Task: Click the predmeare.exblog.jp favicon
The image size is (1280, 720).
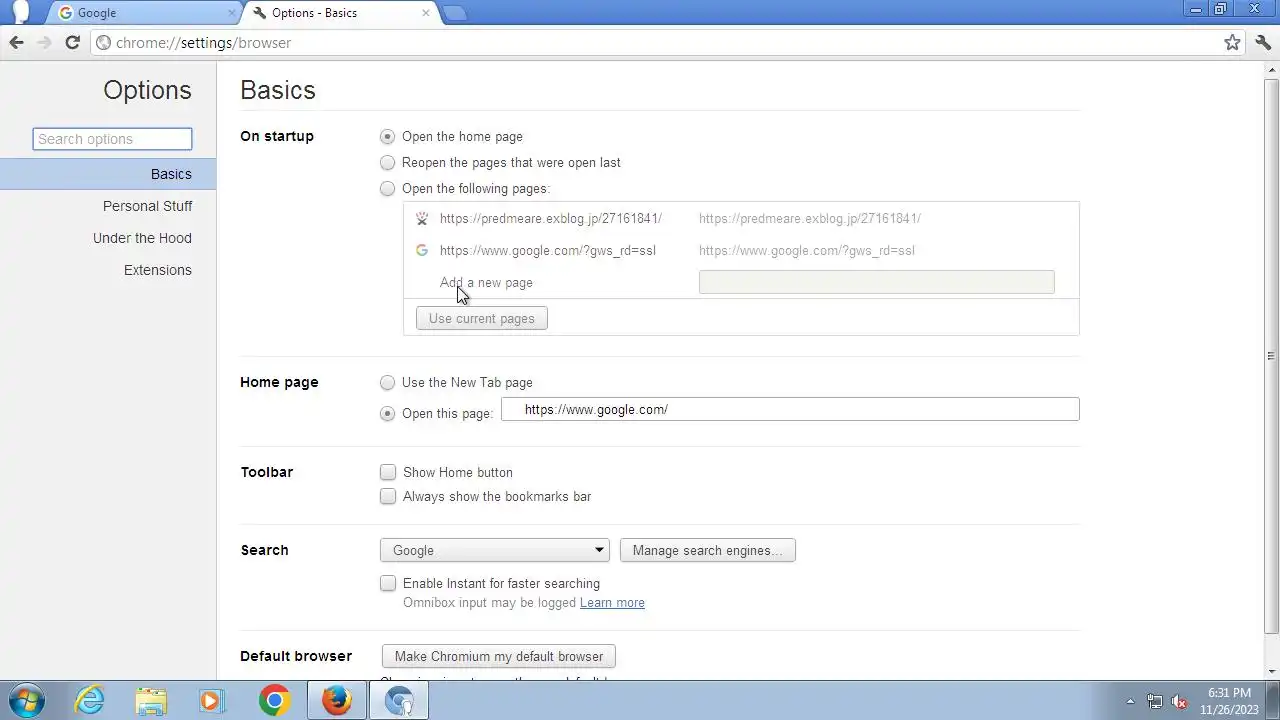Action: click(x=422, y=218)
